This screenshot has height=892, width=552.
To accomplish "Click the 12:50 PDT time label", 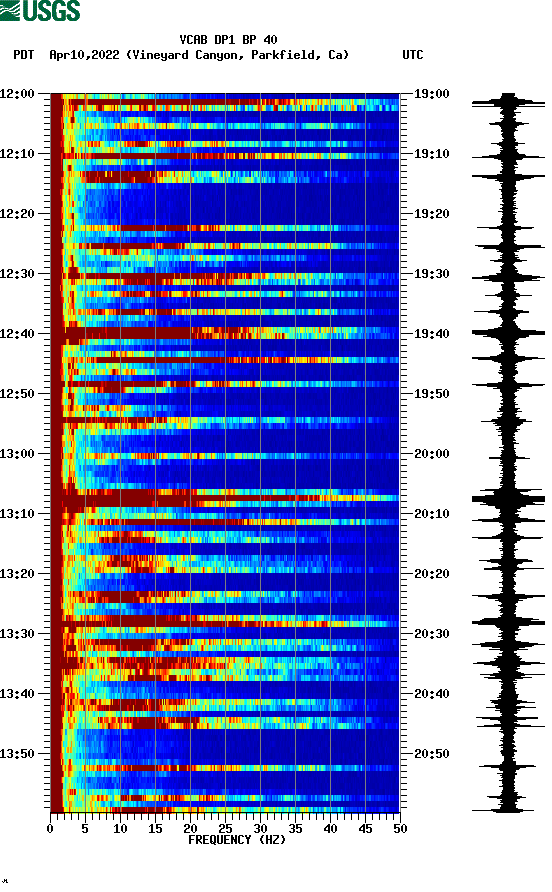I will tap(17, 394).
